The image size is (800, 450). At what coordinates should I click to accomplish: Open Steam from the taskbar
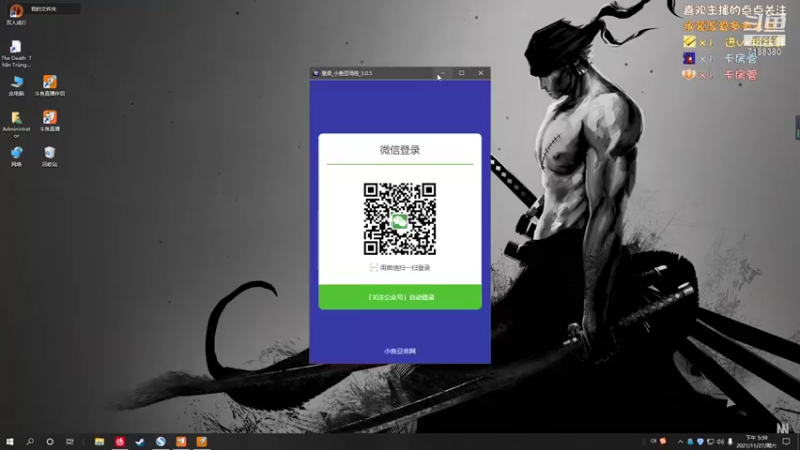140,441
